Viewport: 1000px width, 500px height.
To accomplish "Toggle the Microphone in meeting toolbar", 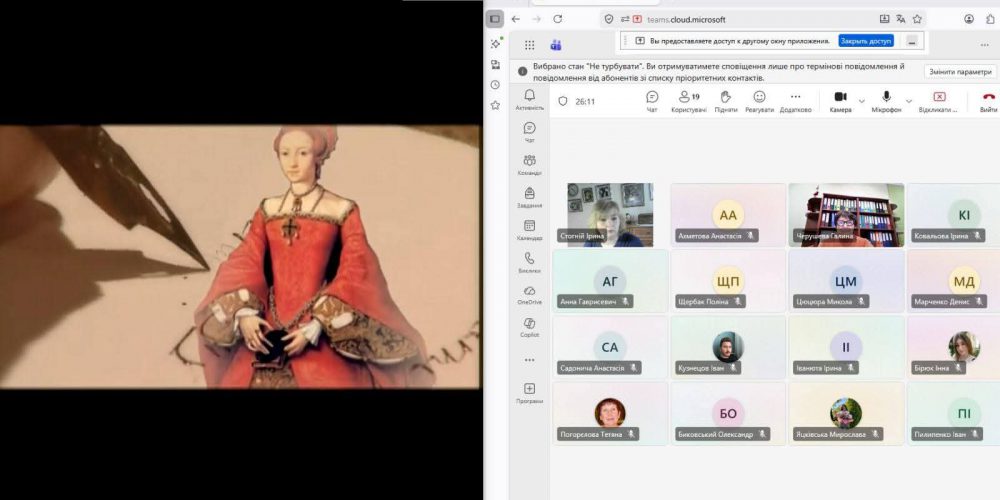I will 886,101.
